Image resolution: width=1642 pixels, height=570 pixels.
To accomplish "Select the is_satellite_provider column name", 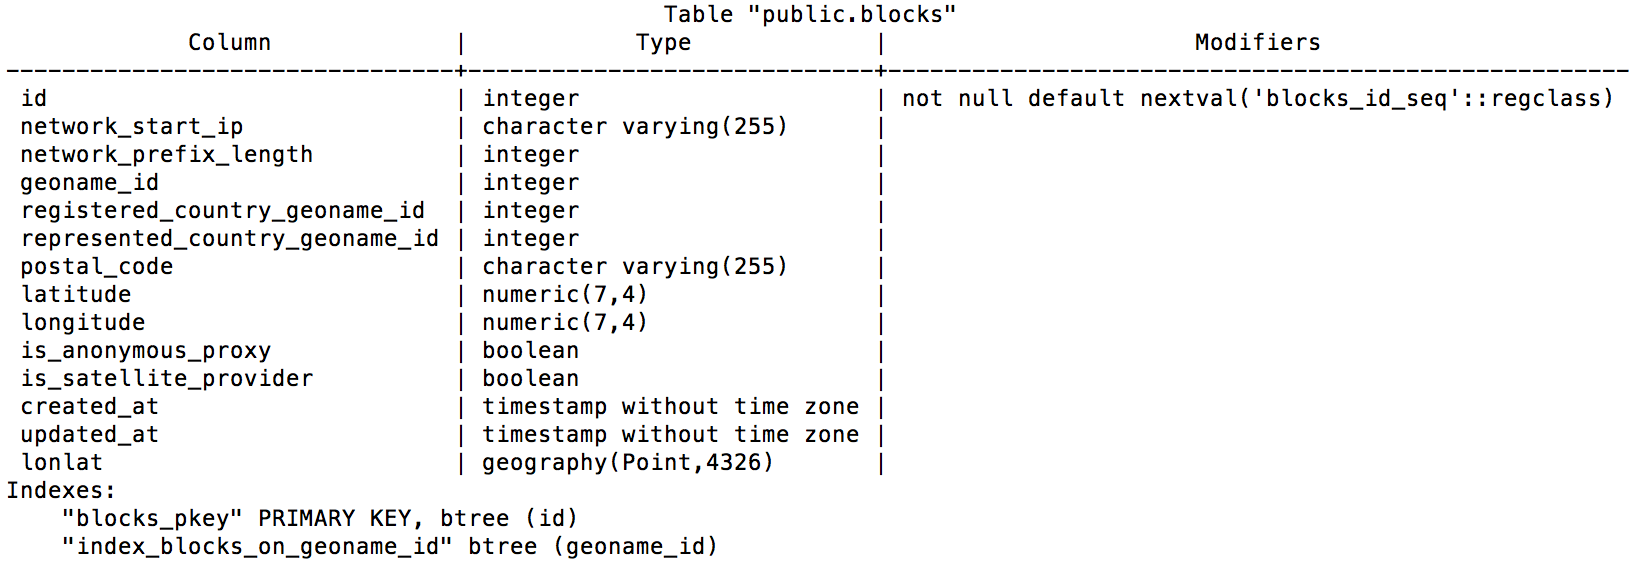I will tap(167, 379).
